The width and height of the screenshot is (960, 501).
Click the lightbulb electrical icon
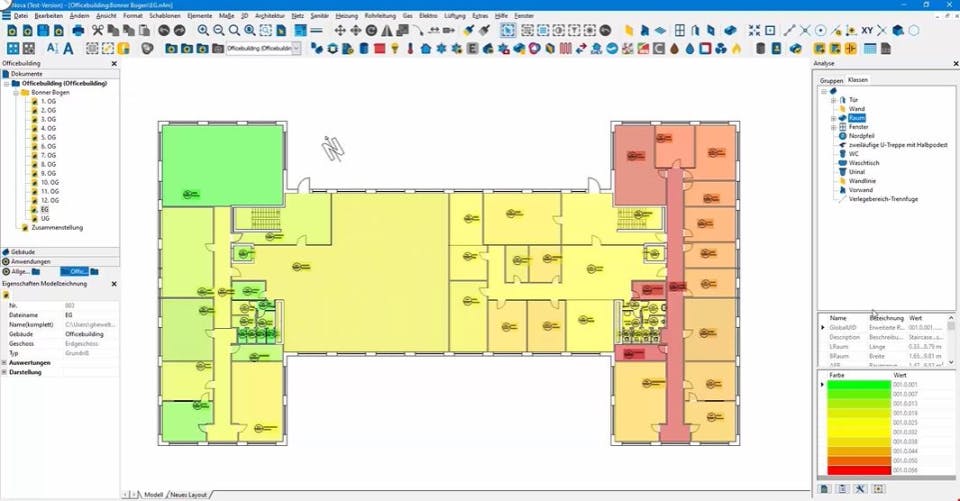(395, 48)
